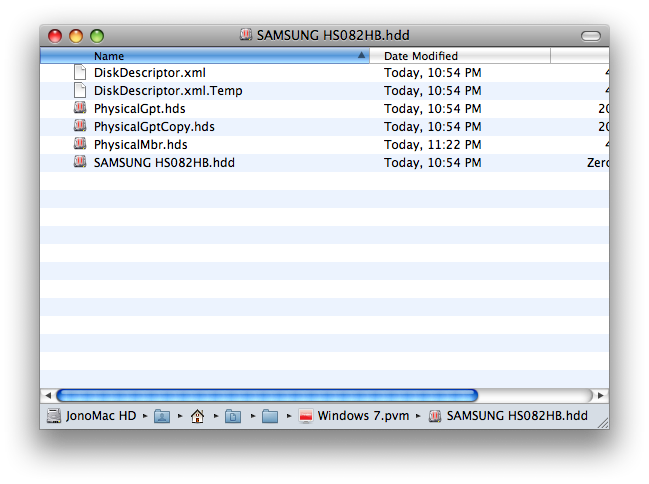Click the title bar proxy disk icon

(x=246, y=35)
